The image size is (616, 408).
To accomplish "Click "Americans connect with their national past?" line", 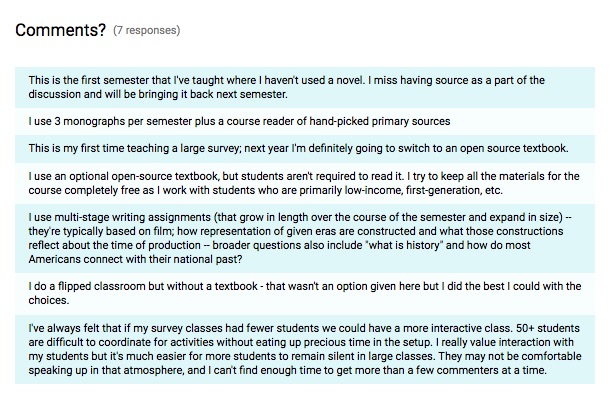I will pos(135,260).
